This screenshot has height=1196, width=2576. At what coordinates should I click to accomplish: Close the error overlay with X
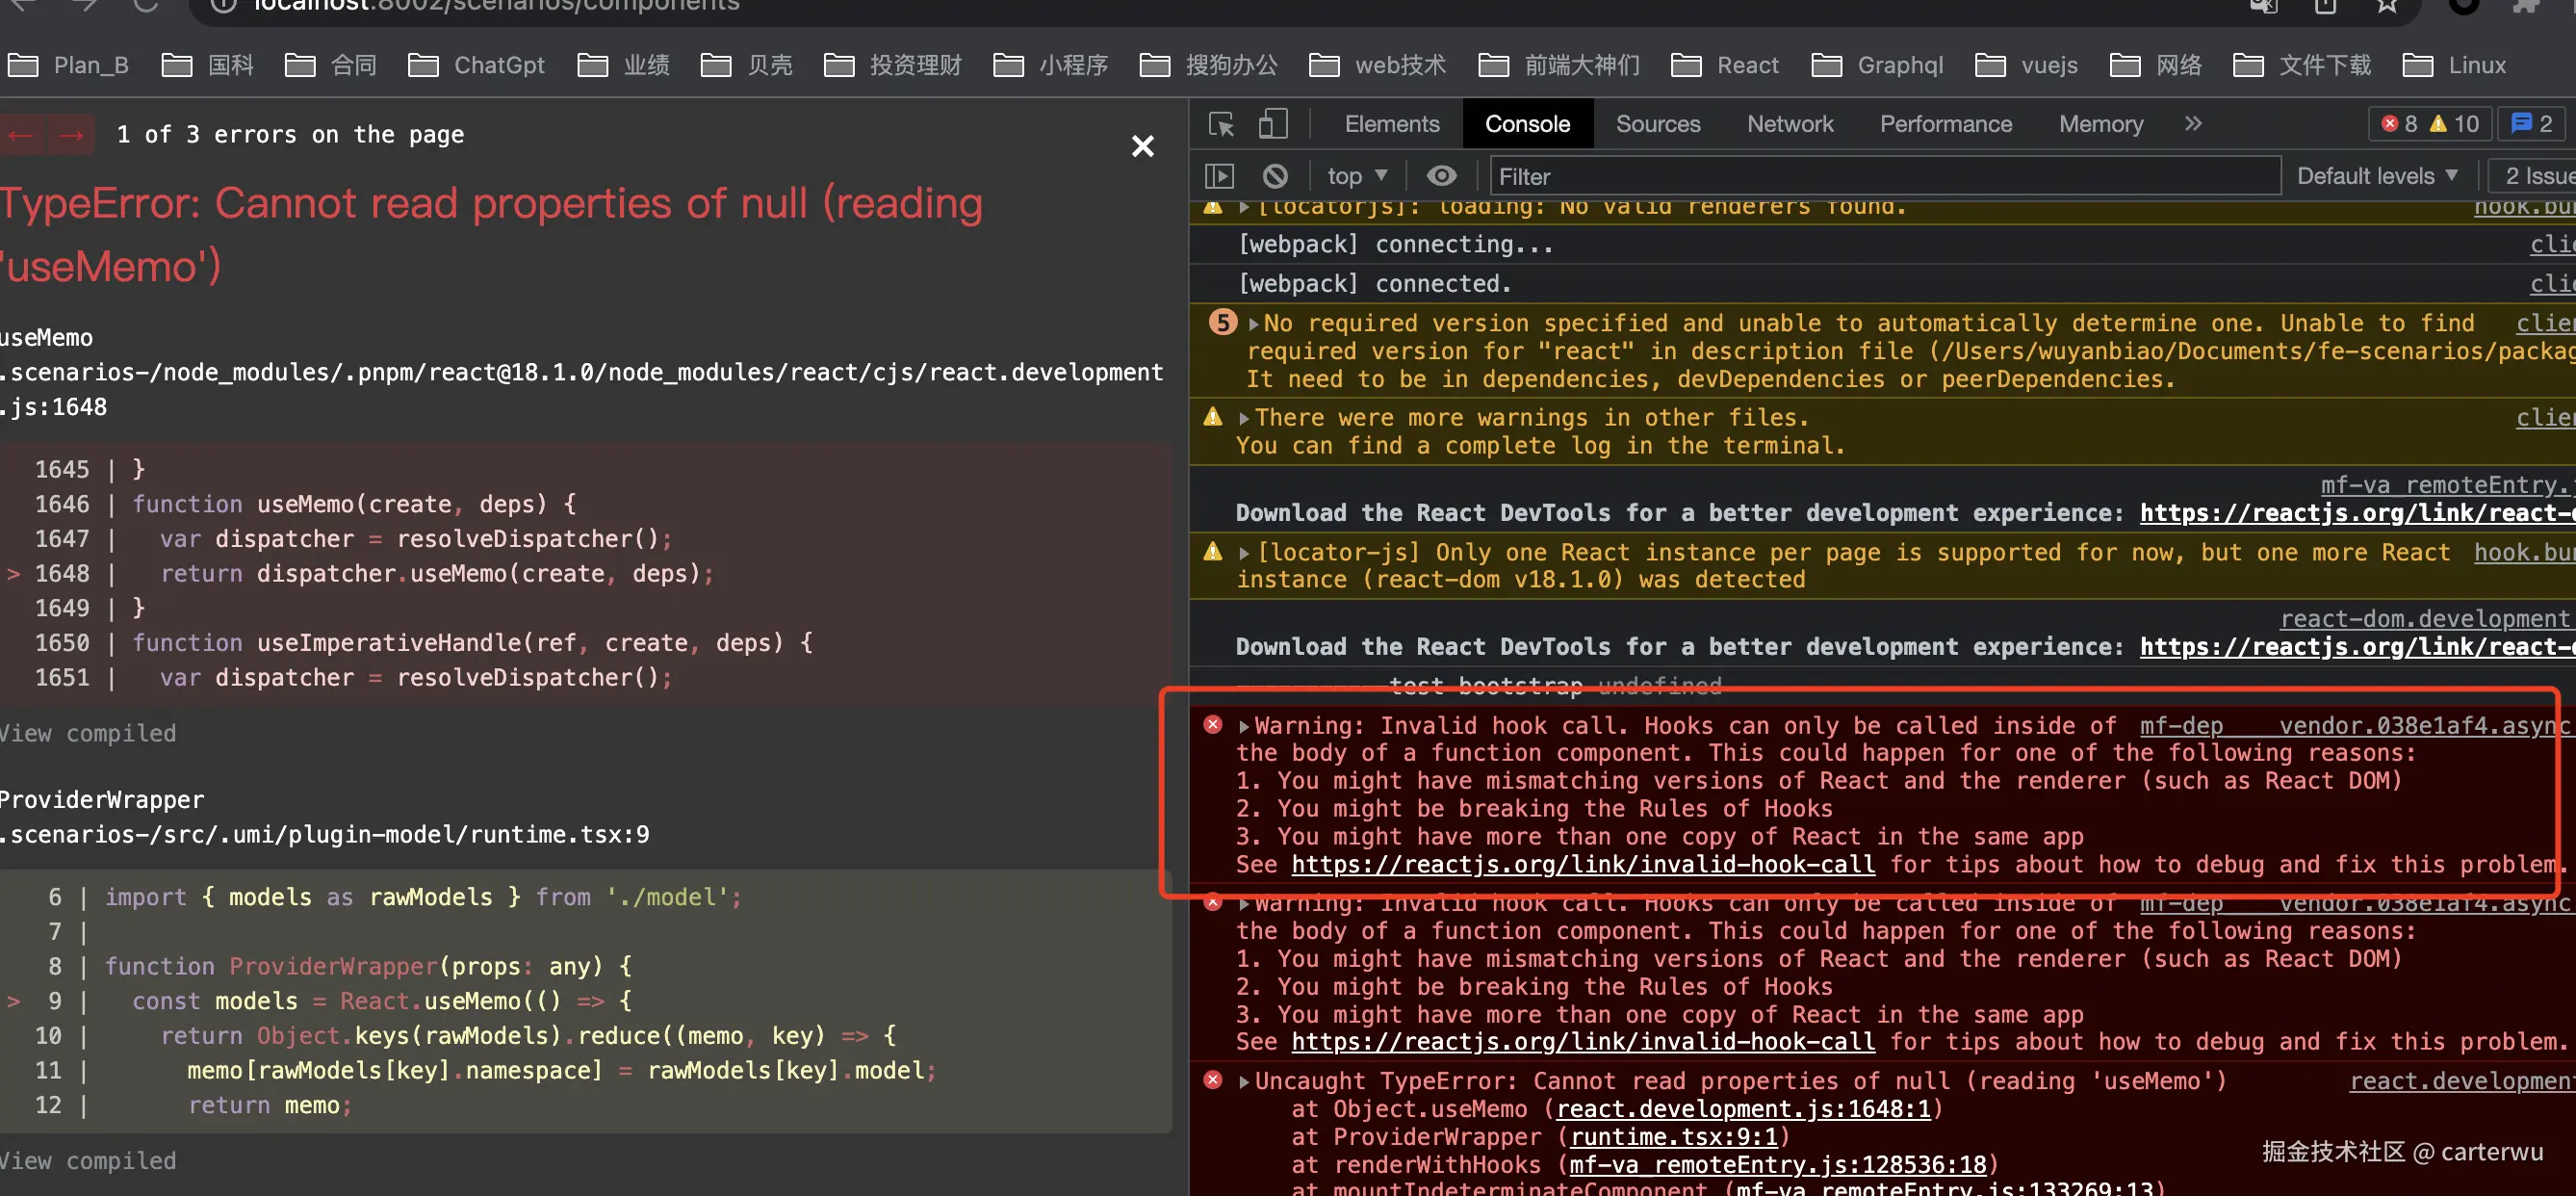[x=1142, y=146]
